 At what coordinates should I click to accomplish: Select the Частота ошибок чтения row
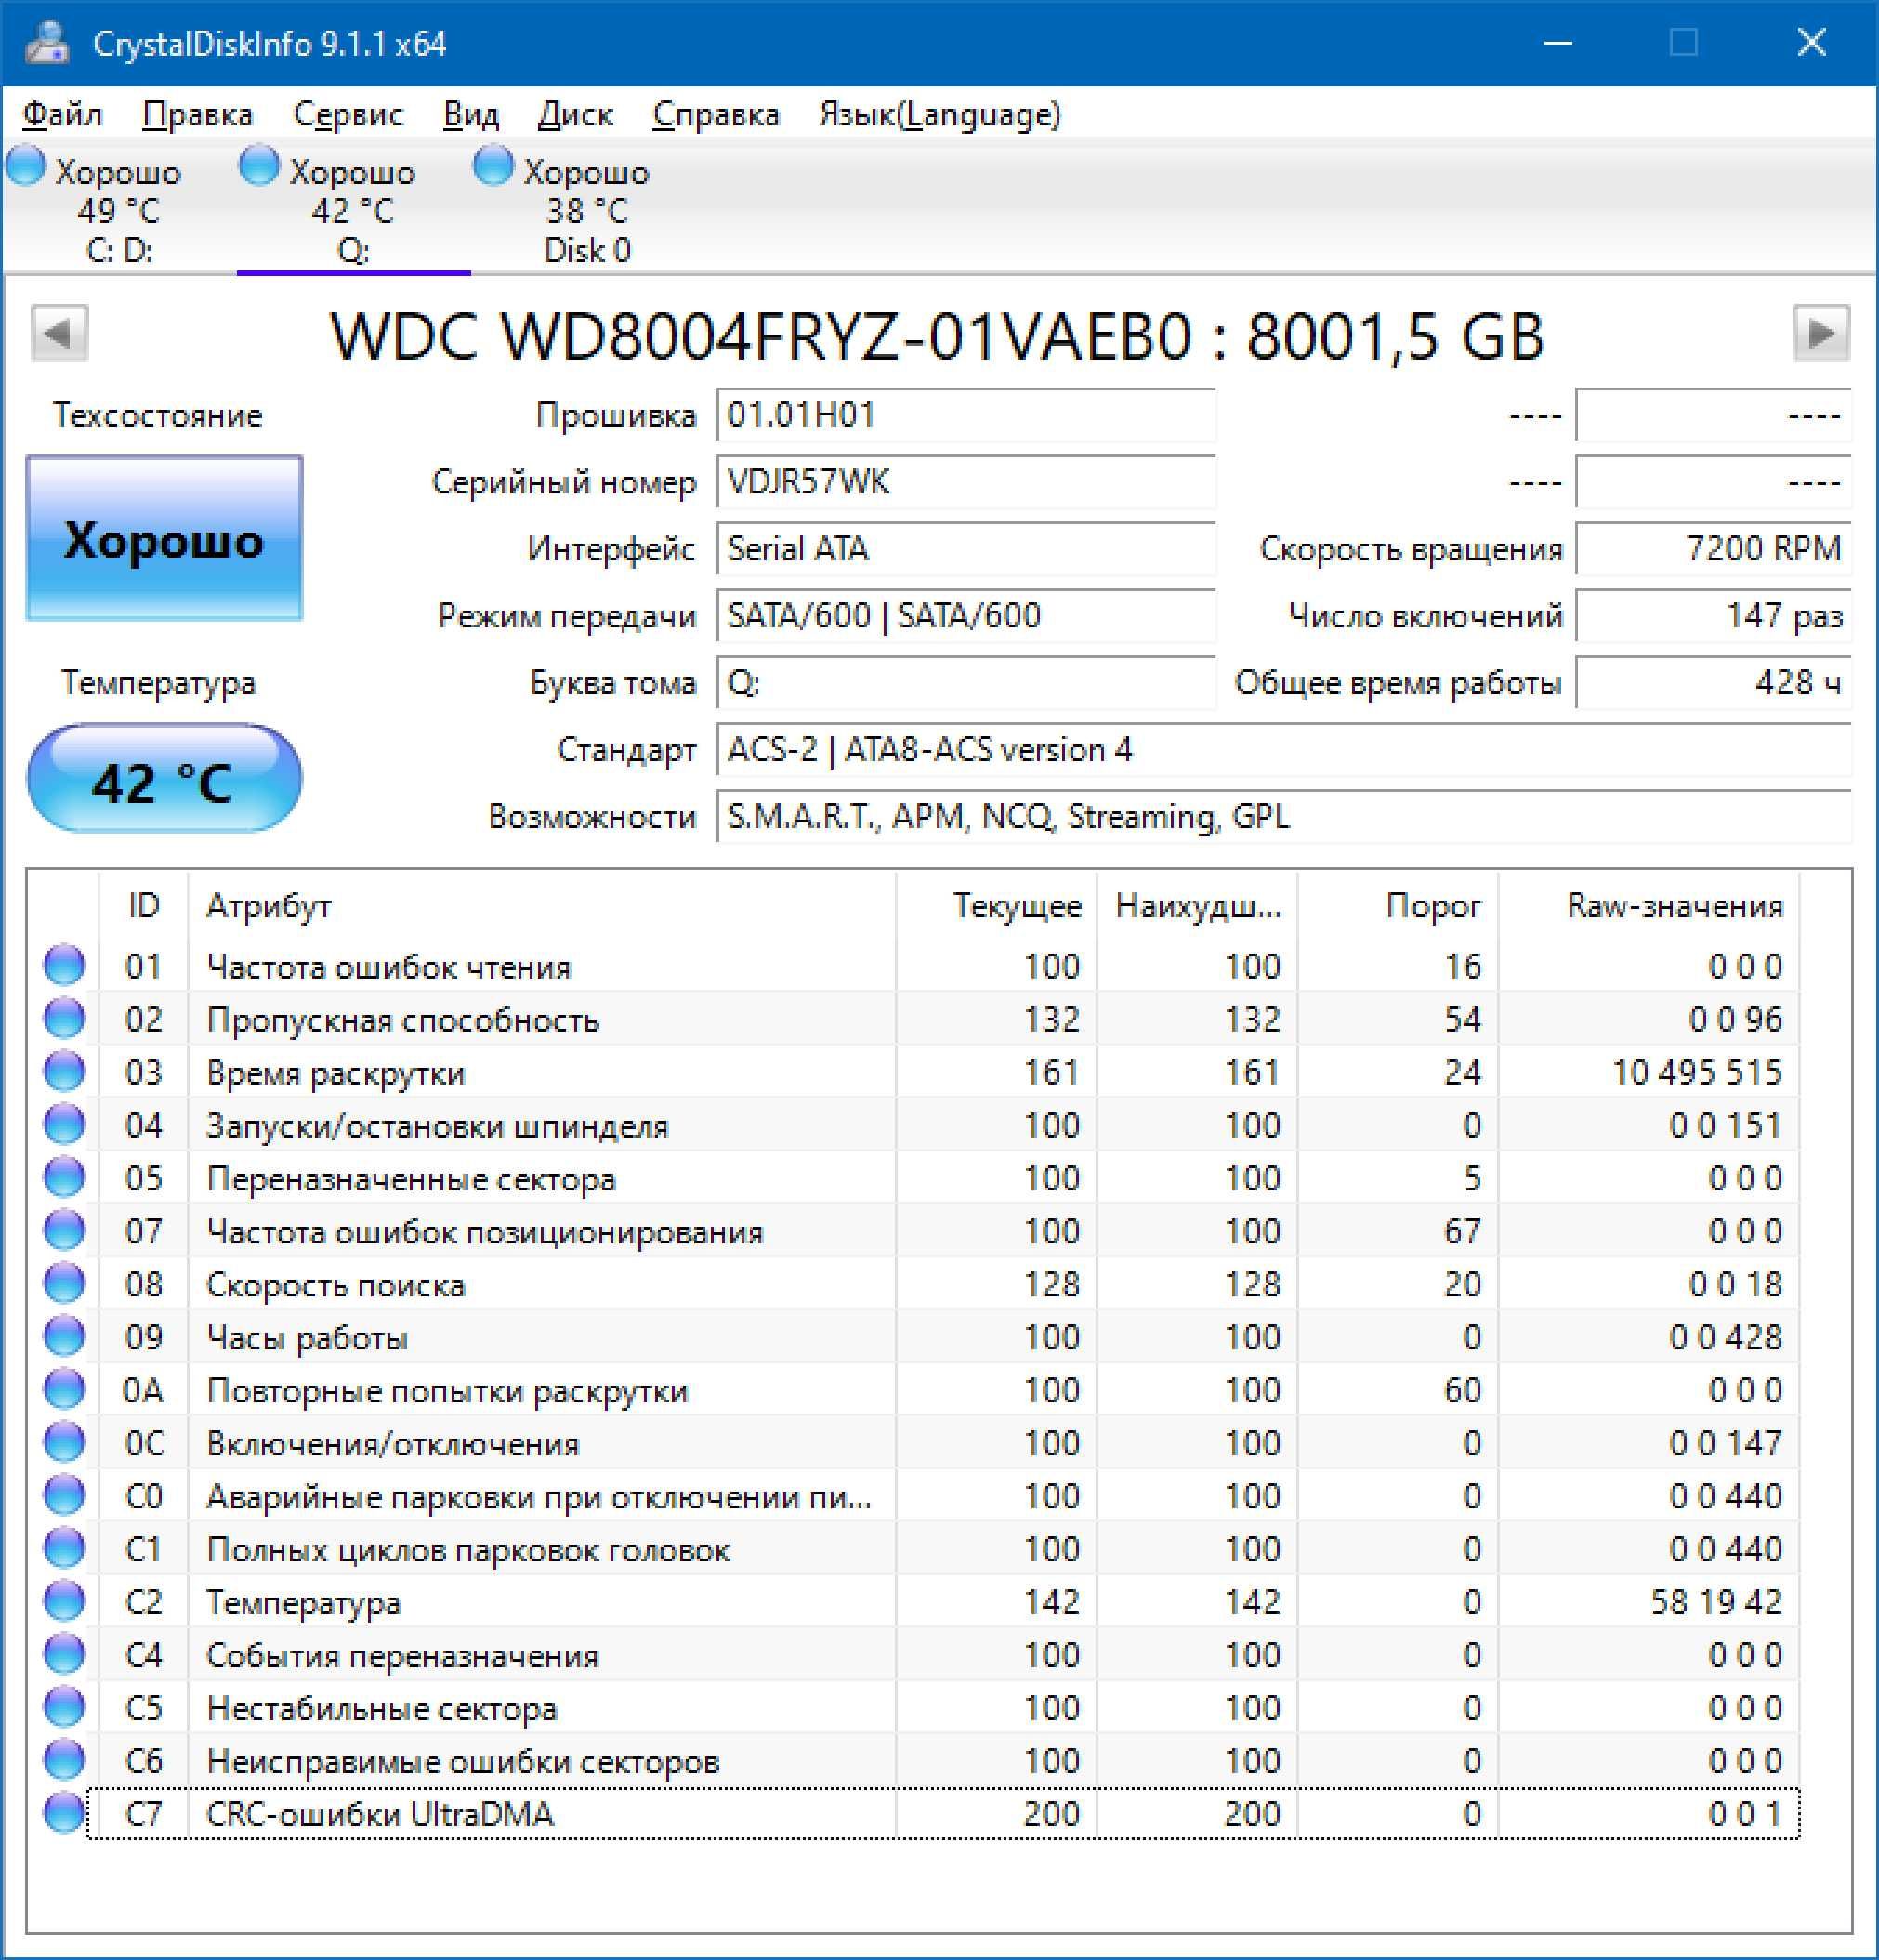pos(943,966)
